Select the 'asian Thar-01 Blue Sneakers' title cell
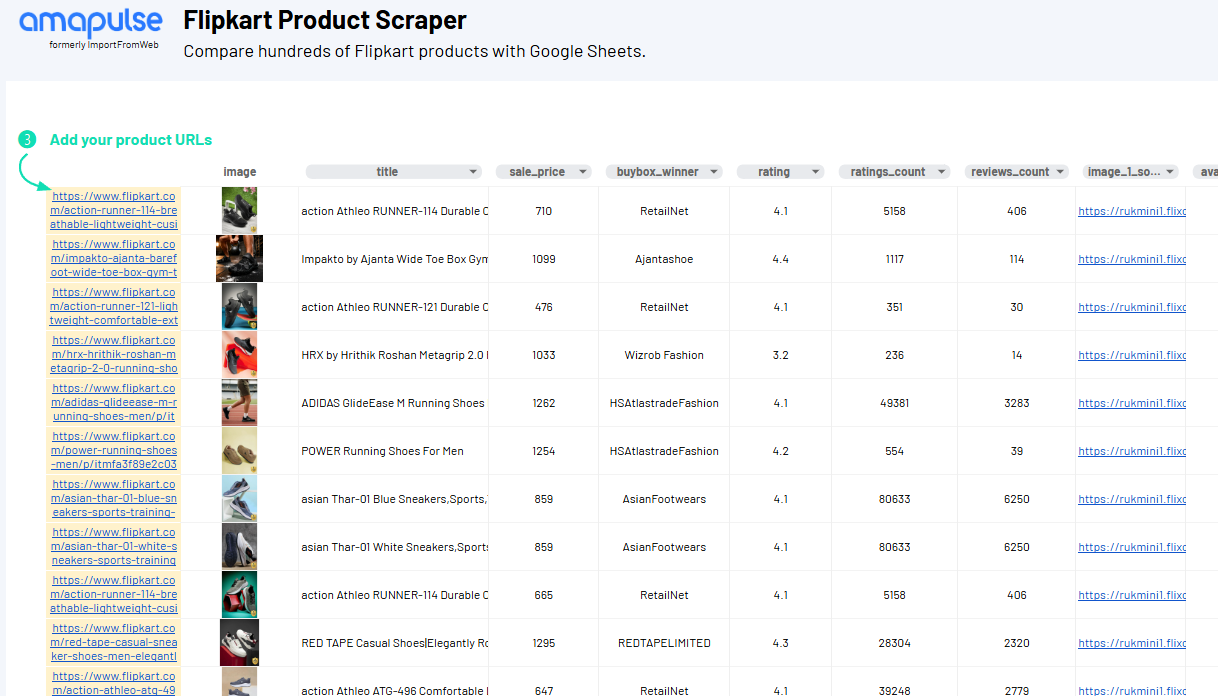 394,499
